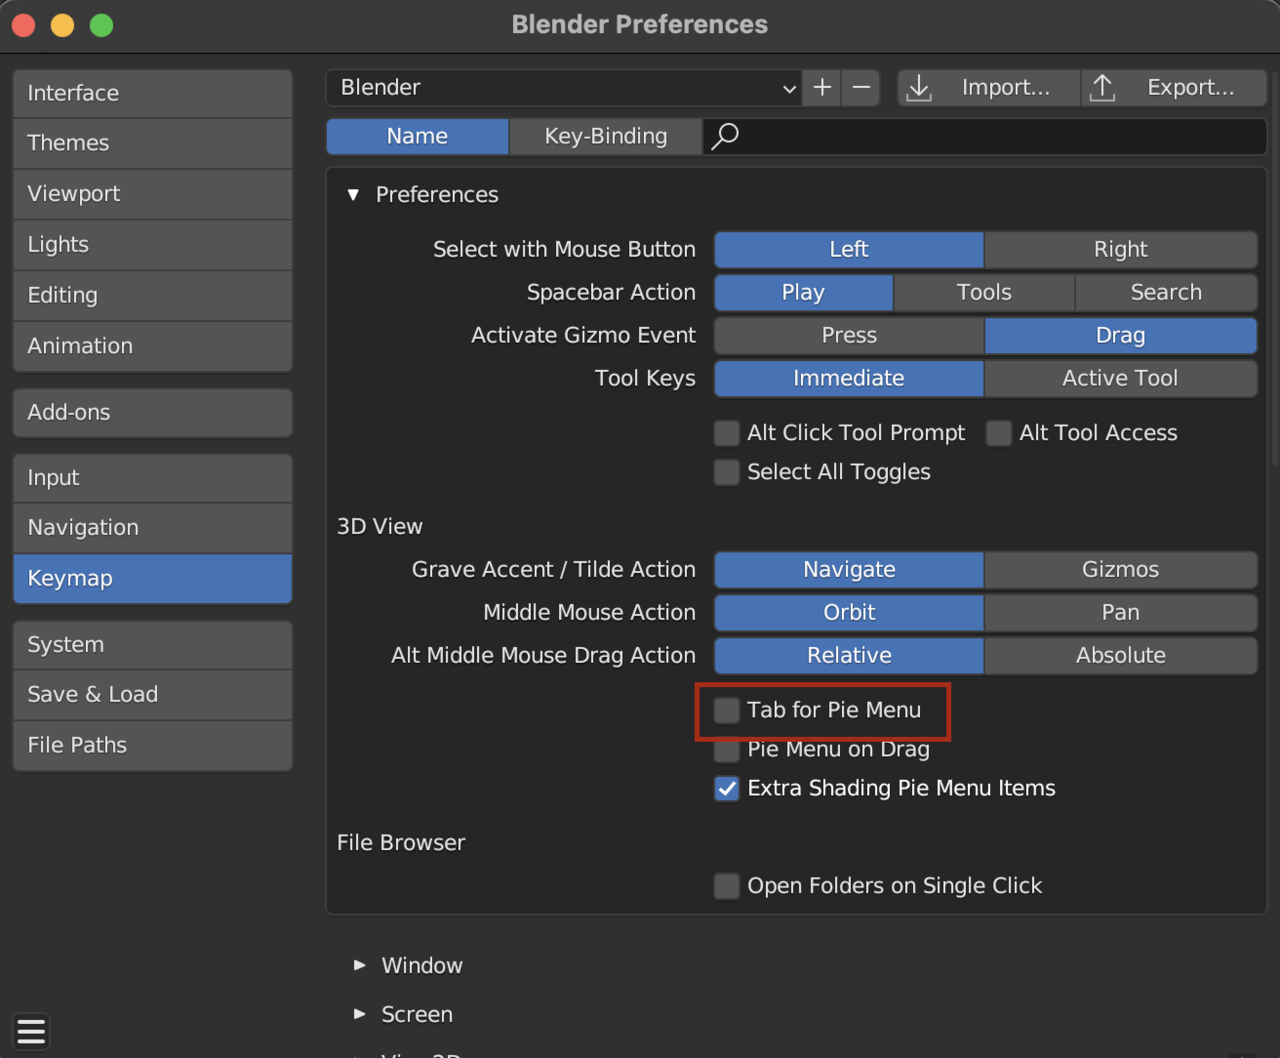The image size is (1280, 1058).
Task: Open the Blender keymap preset dropdown
Action: (566, 88)
